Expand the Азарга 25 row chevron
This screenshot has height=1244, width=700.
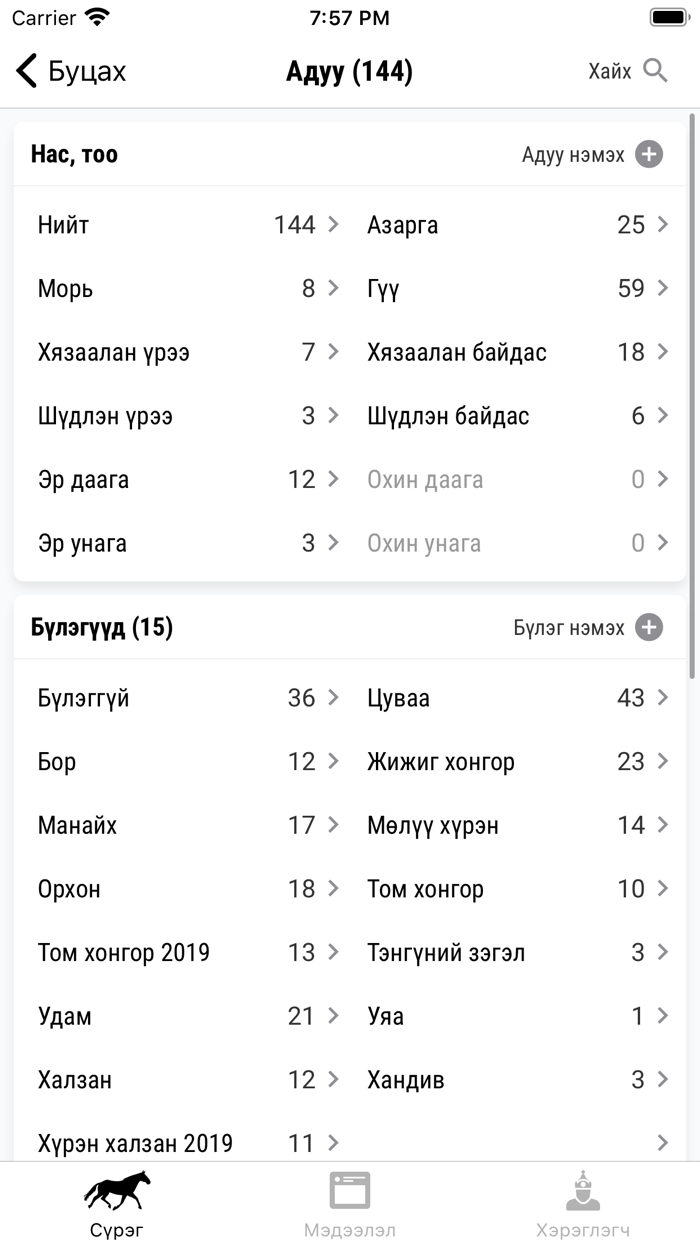coord(662,225)
